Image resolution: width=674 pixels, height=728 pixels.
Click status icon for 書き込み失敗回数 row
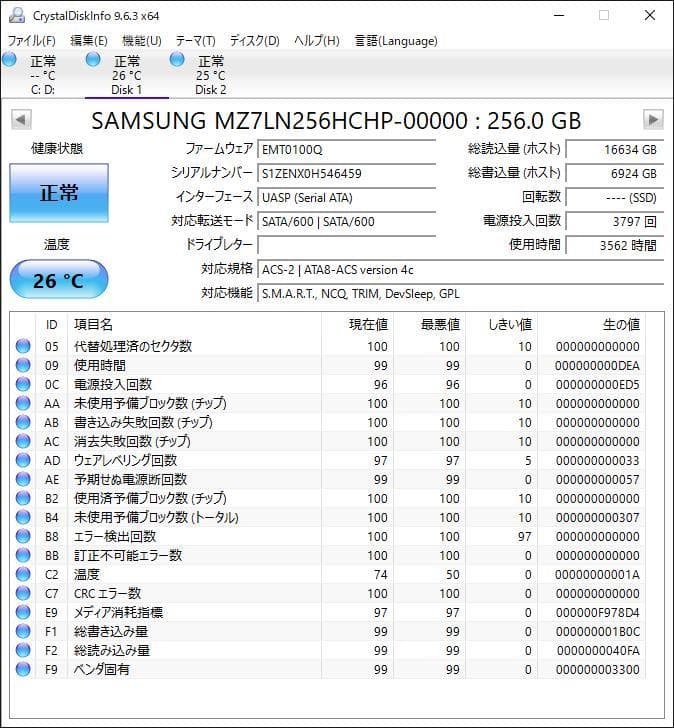pos(23,422)
